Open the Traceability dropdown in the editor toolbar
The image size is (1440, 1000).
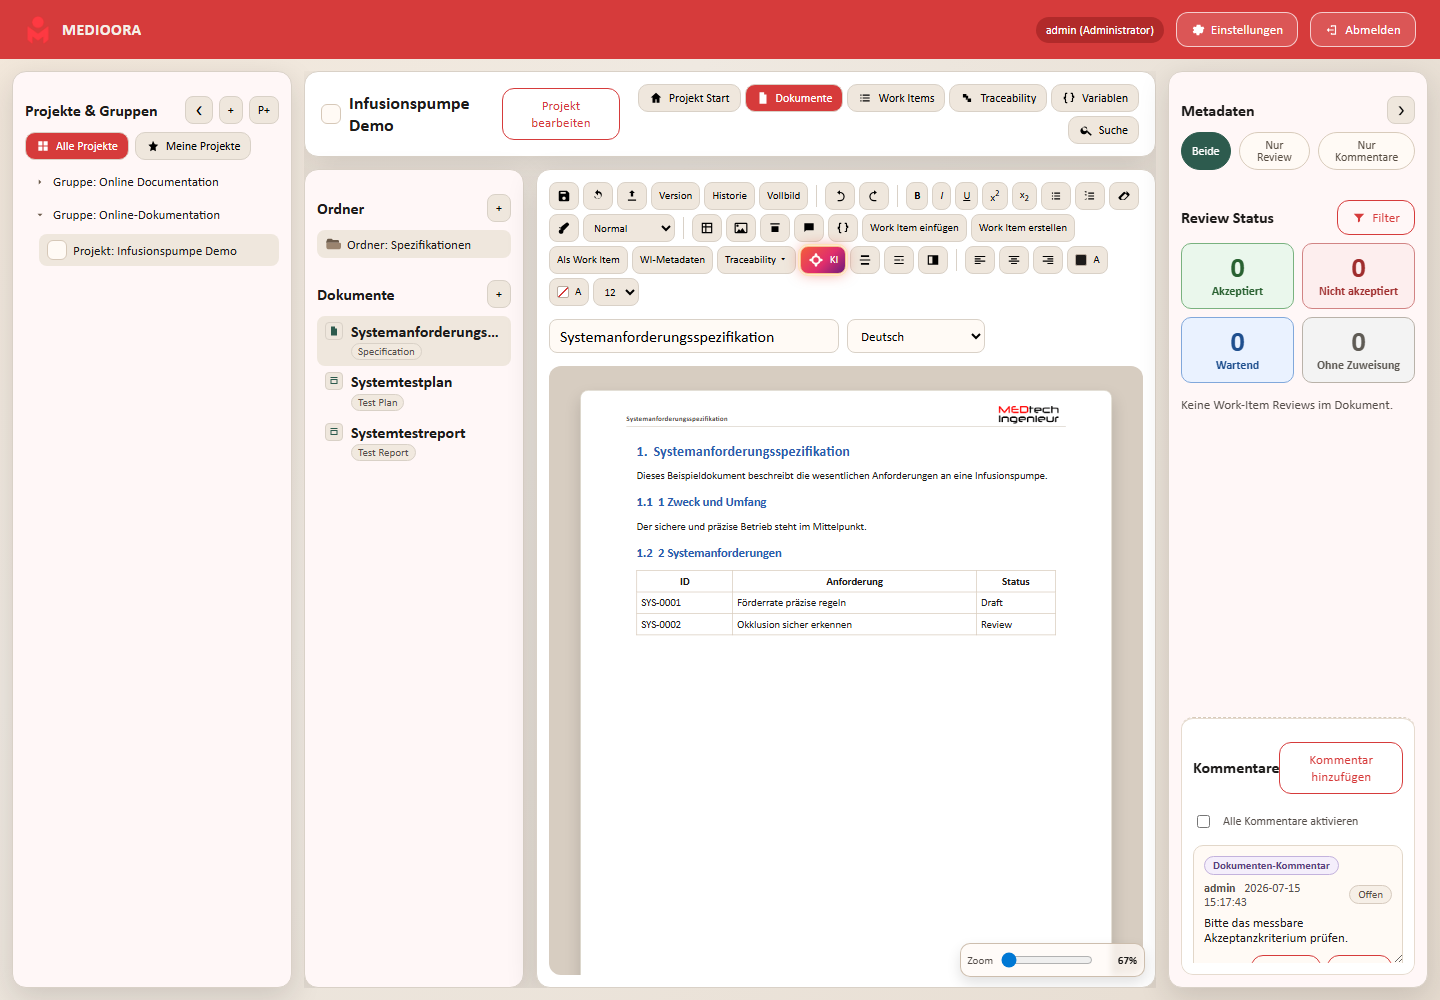[x=757, y=260]
